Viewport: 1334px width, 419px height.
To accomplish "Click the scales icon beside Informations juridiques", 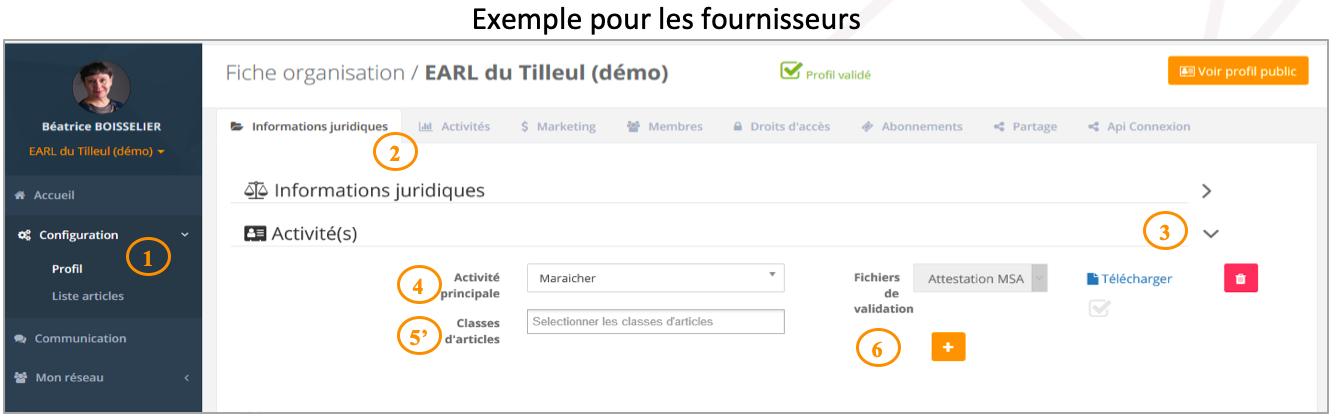I will (x=256, y=190).
